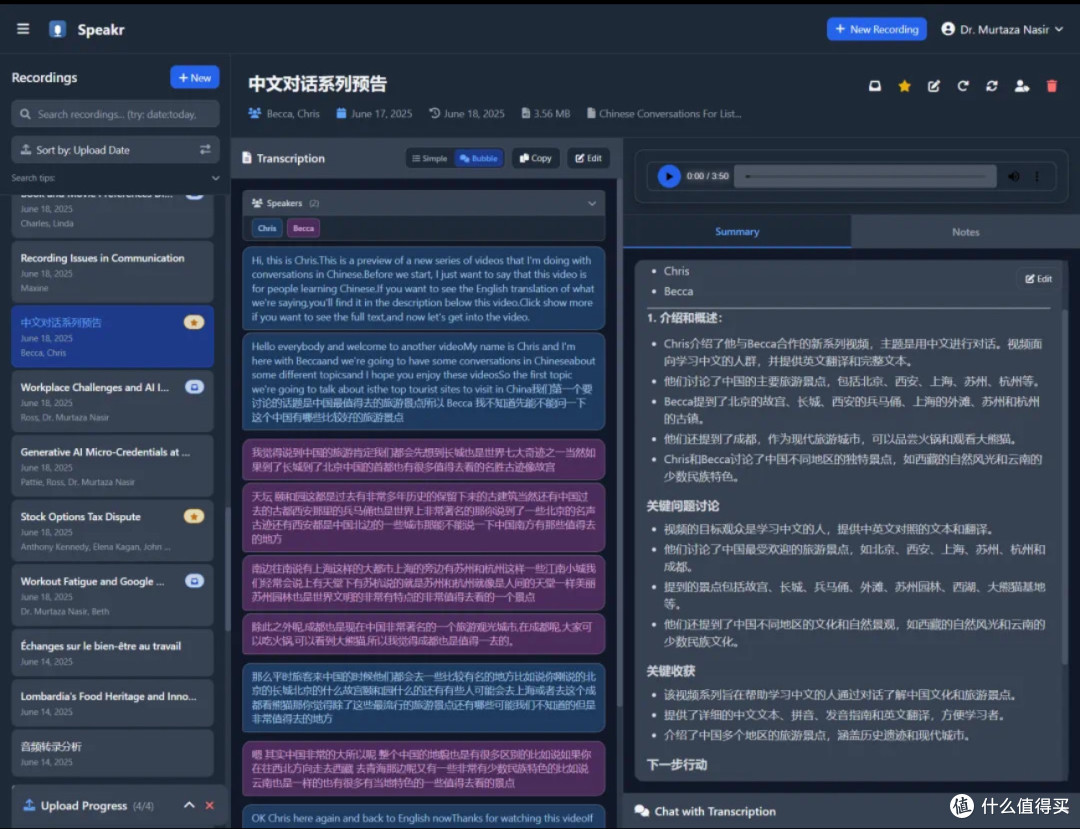Viewport: 1080px width, 829px height.
Task: Close the Upload Progress panel
Action: 209,806
